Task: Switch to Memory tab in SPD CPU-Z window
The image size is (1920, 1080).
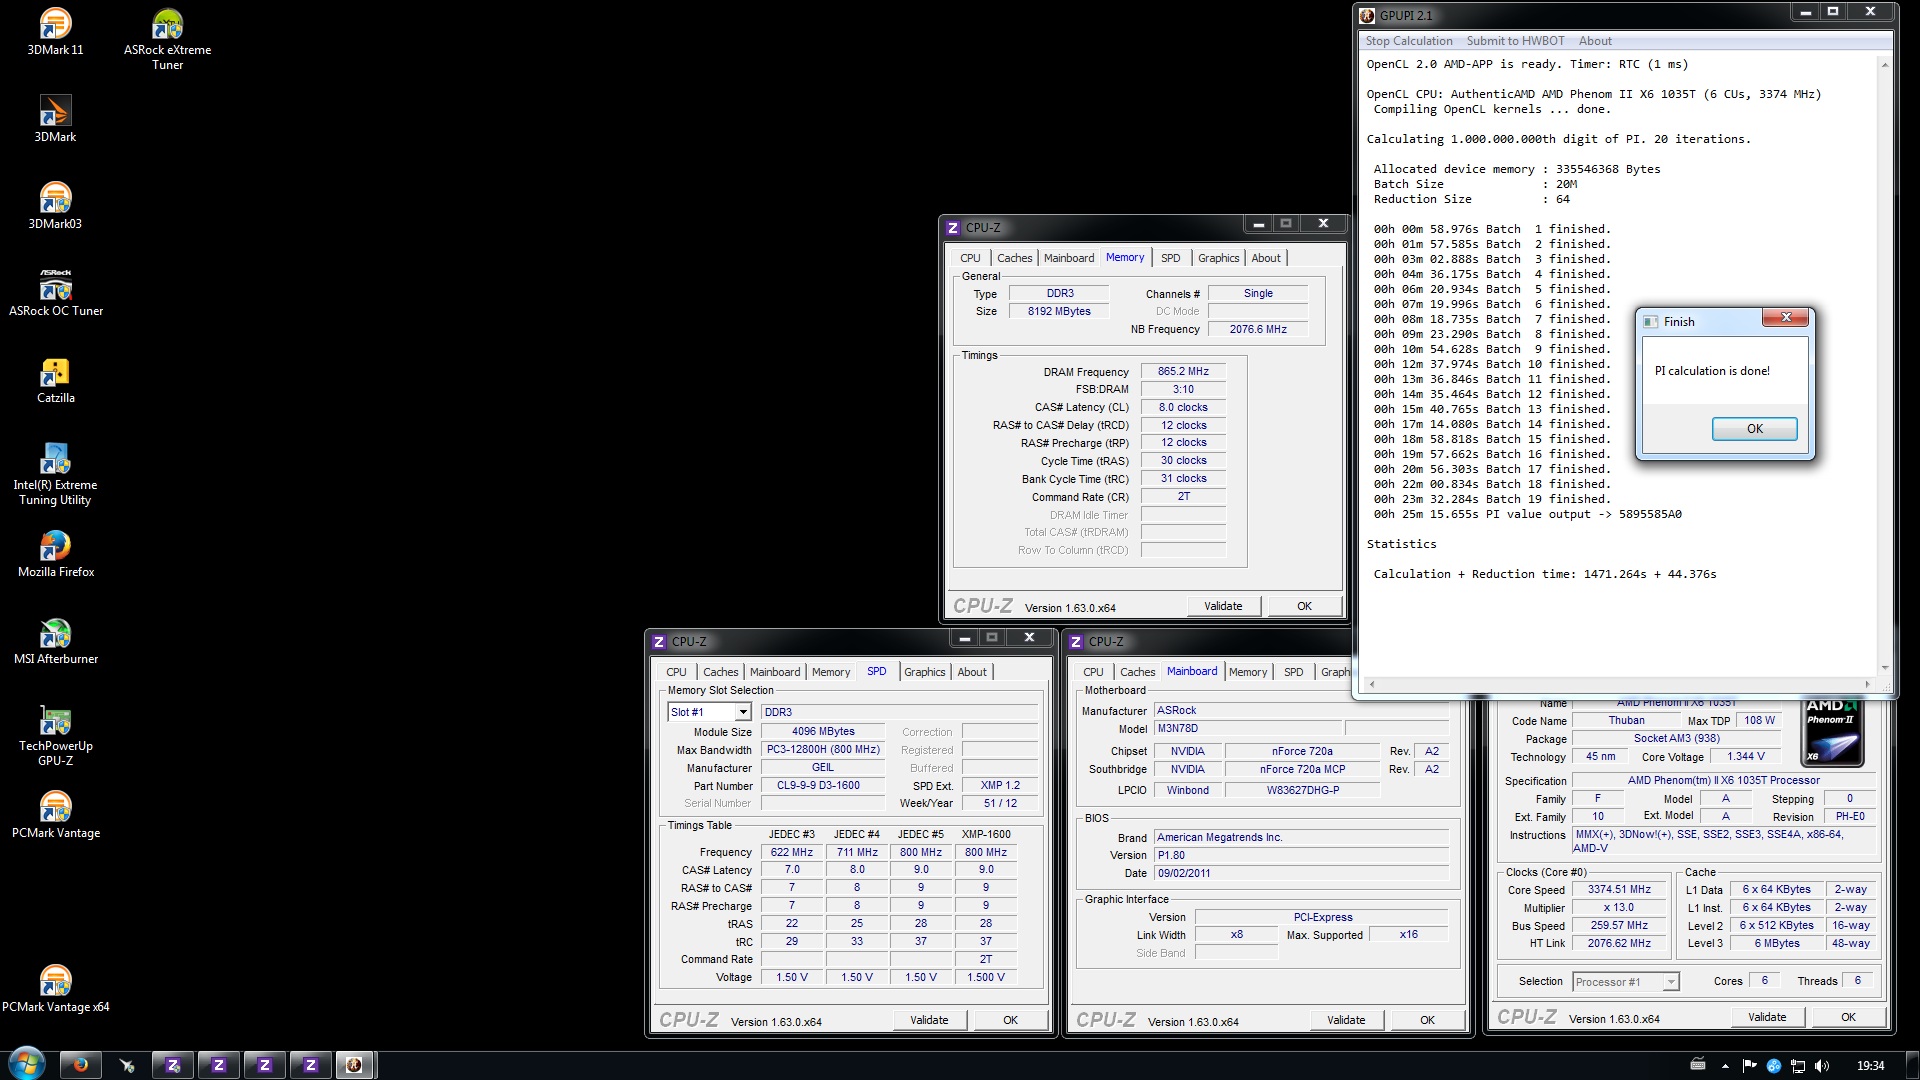Action: pyautogui.click(x=831, y=672)
